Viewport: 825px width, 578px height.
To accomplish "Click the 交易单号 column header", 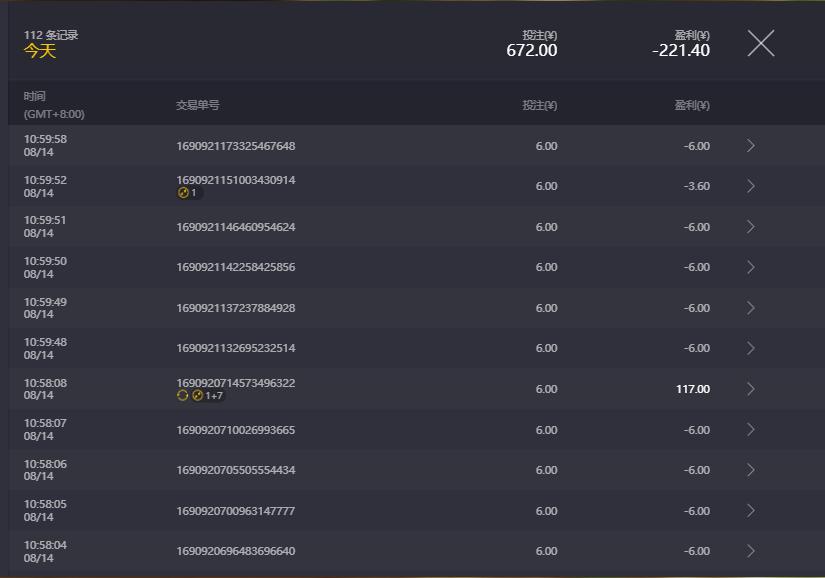I will (x=198, y=105).
